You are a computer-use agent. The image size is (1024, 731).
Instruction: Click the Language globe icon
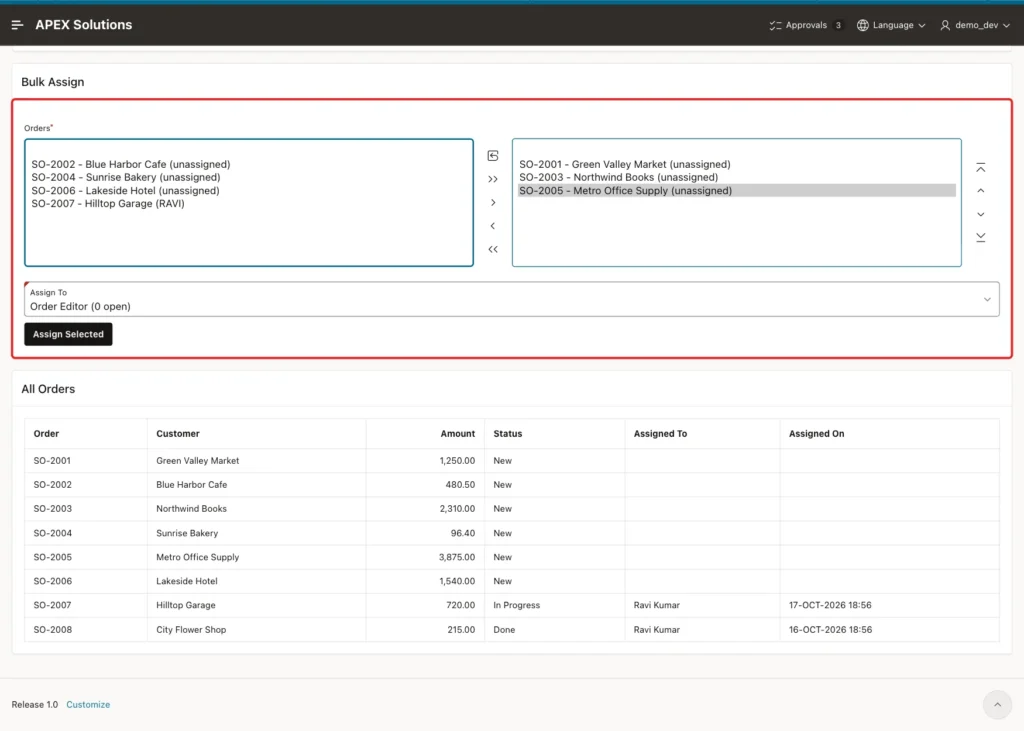[863, 25]
